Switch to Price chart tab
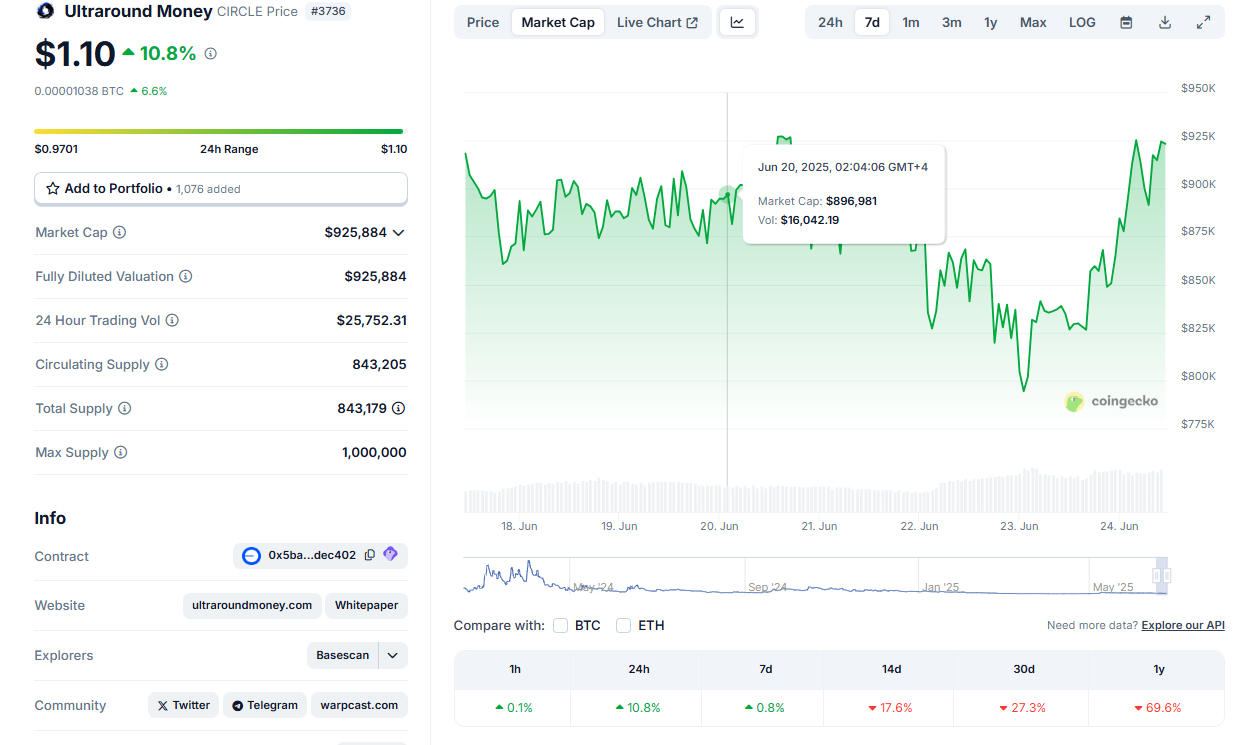The image size is (1243, 745). [x=483, y=22]
